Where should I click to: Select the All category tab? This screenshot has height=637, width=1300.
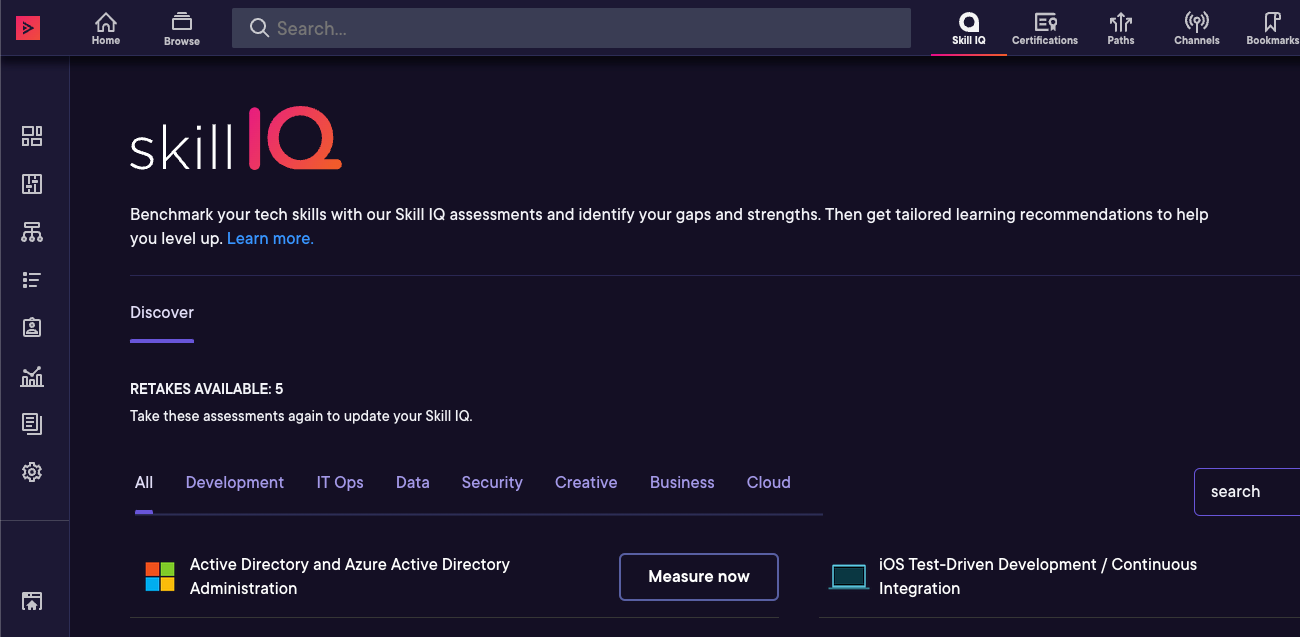144,482
